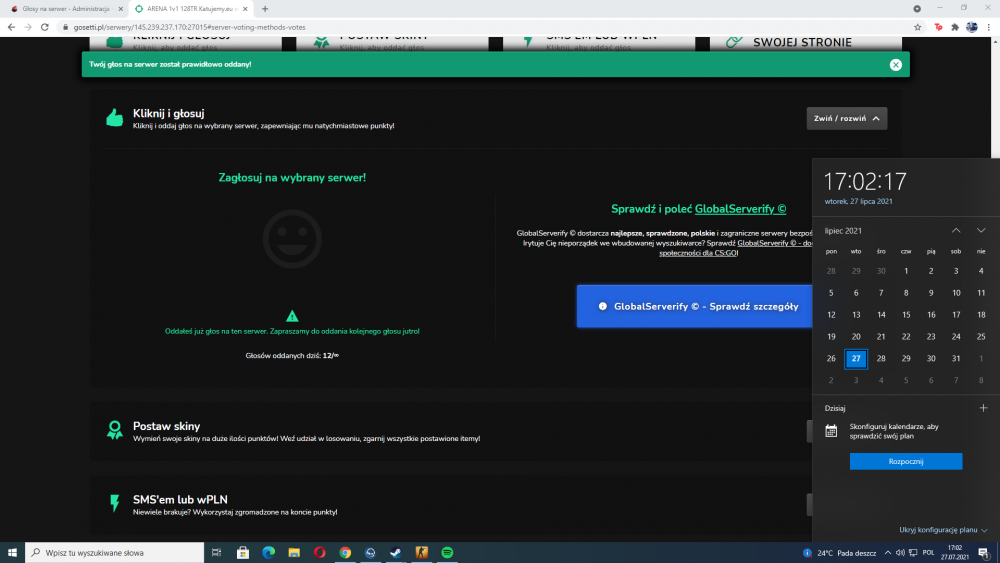Select July 1 in the calendar

[906, 271]
